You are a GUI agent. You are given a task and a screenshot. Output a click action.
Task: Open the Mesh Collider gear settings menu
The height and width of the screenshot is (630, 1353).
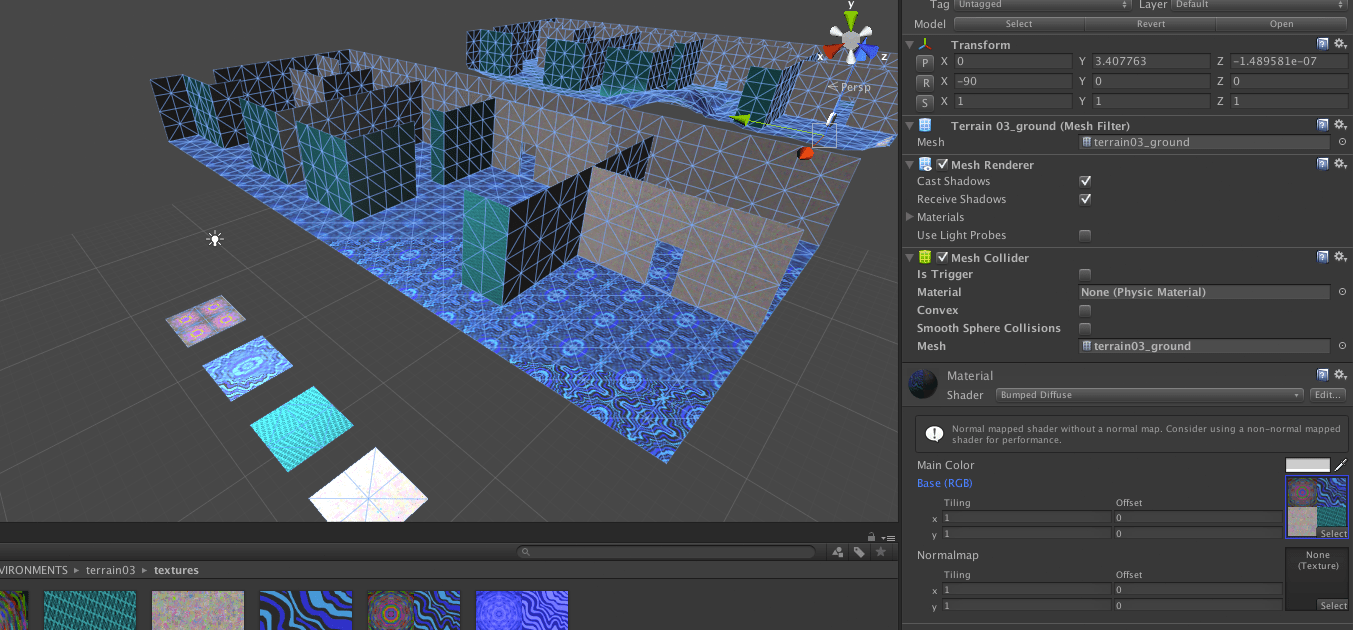click(x=1340, y=256)
